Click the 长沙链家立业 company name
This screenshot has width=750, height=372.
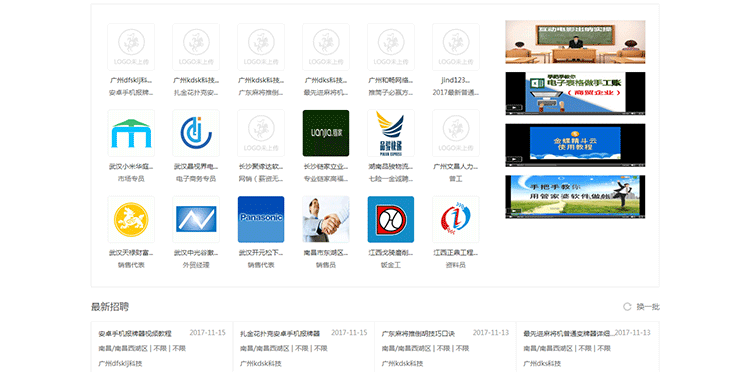point(326,167)
